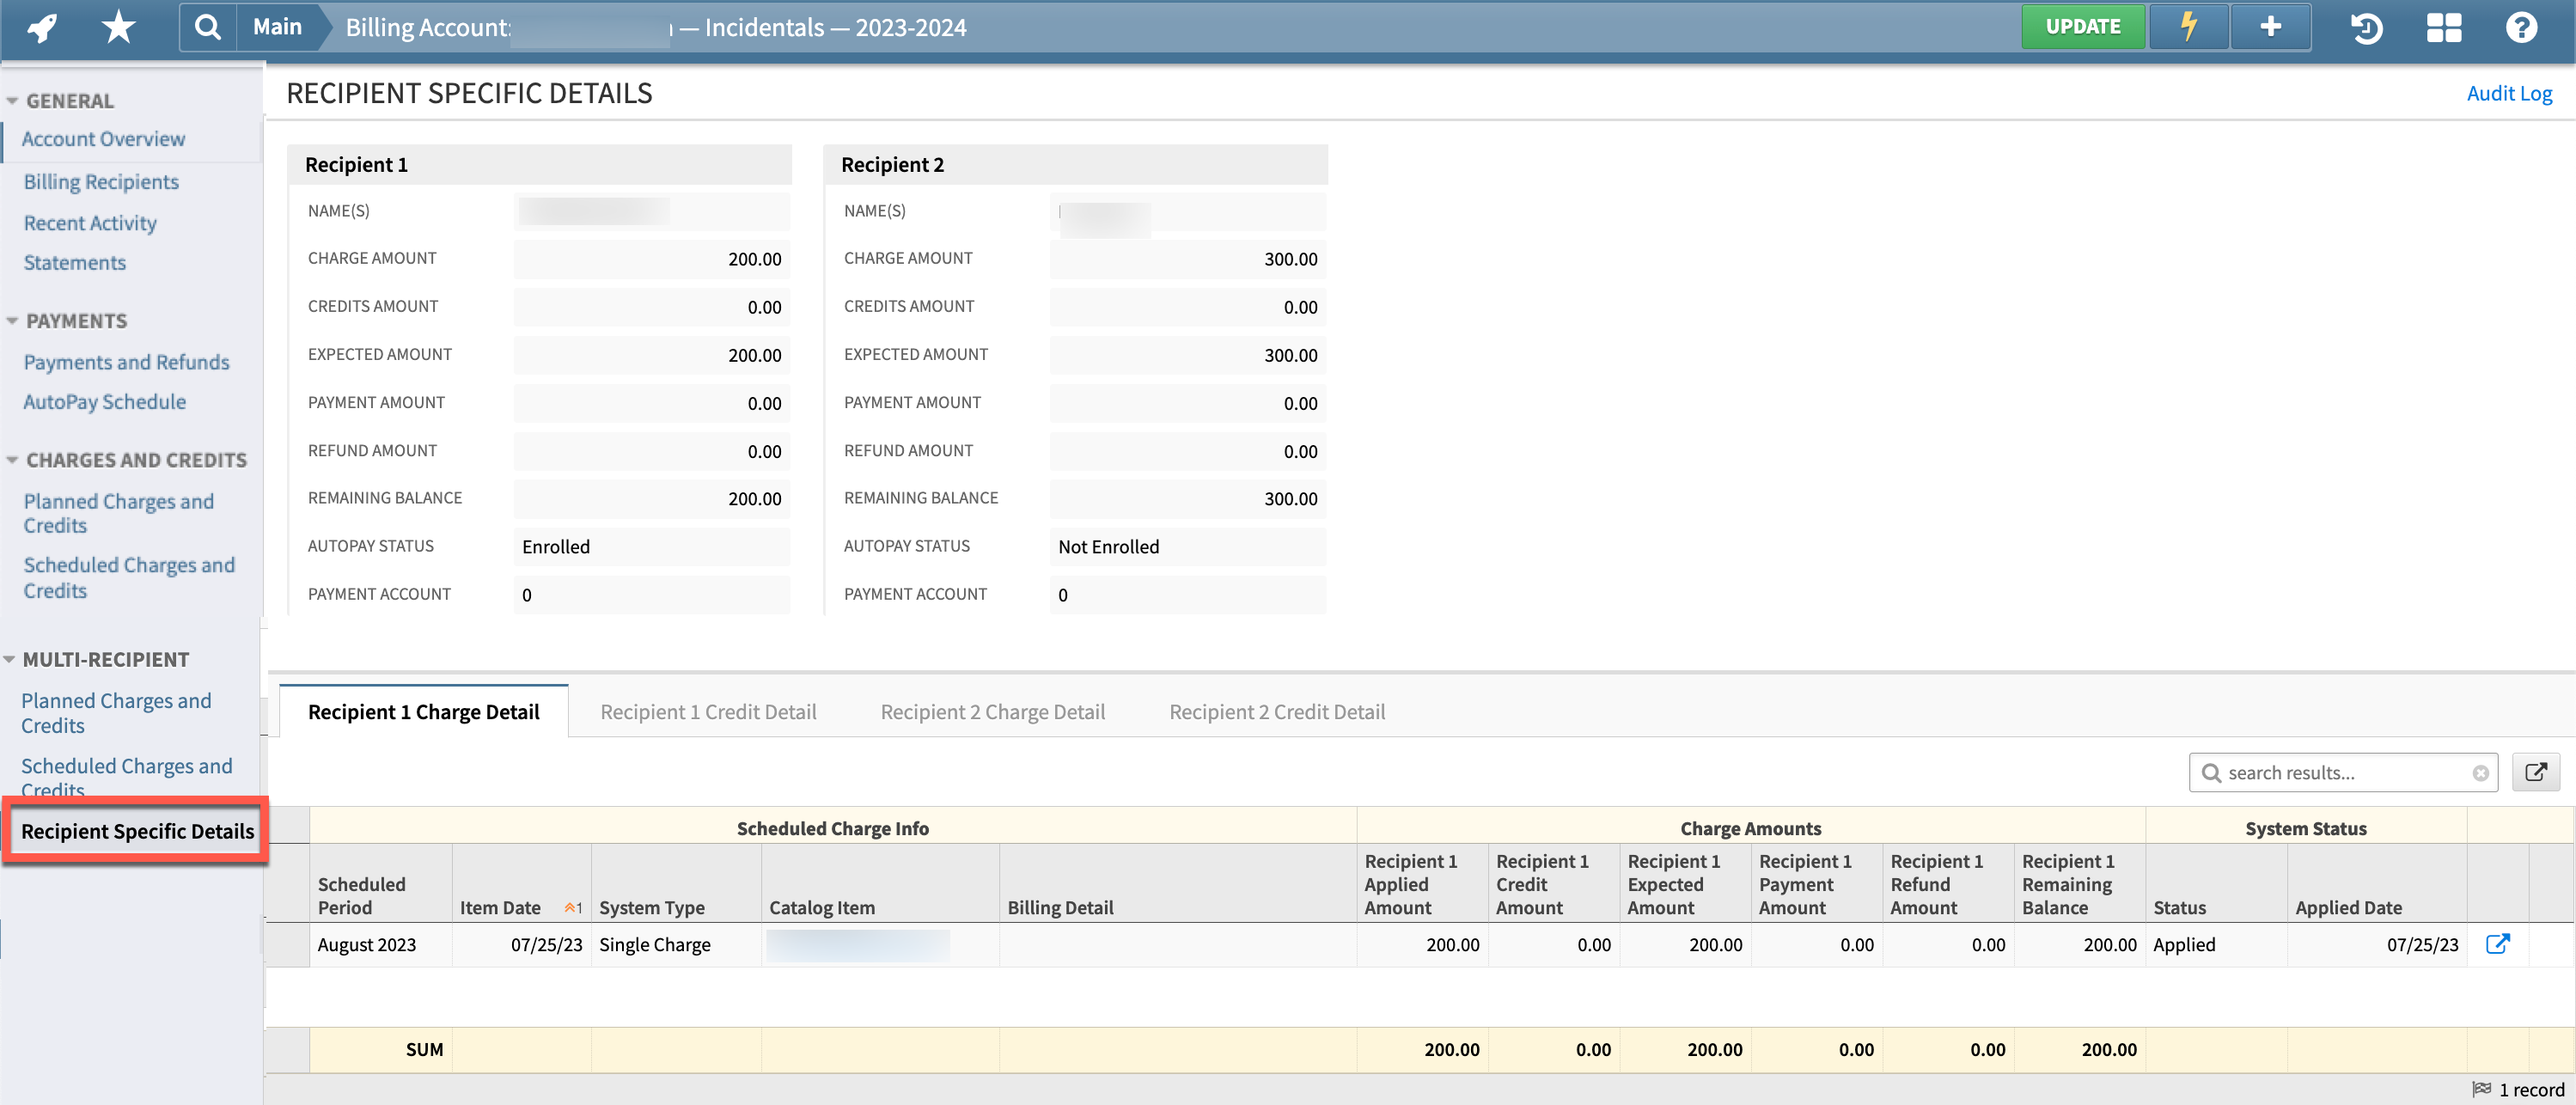The width and height of the screenshot is (2576, 1105).
Task: Click the plus icon to add new
Action: (x=2269, y=27)
